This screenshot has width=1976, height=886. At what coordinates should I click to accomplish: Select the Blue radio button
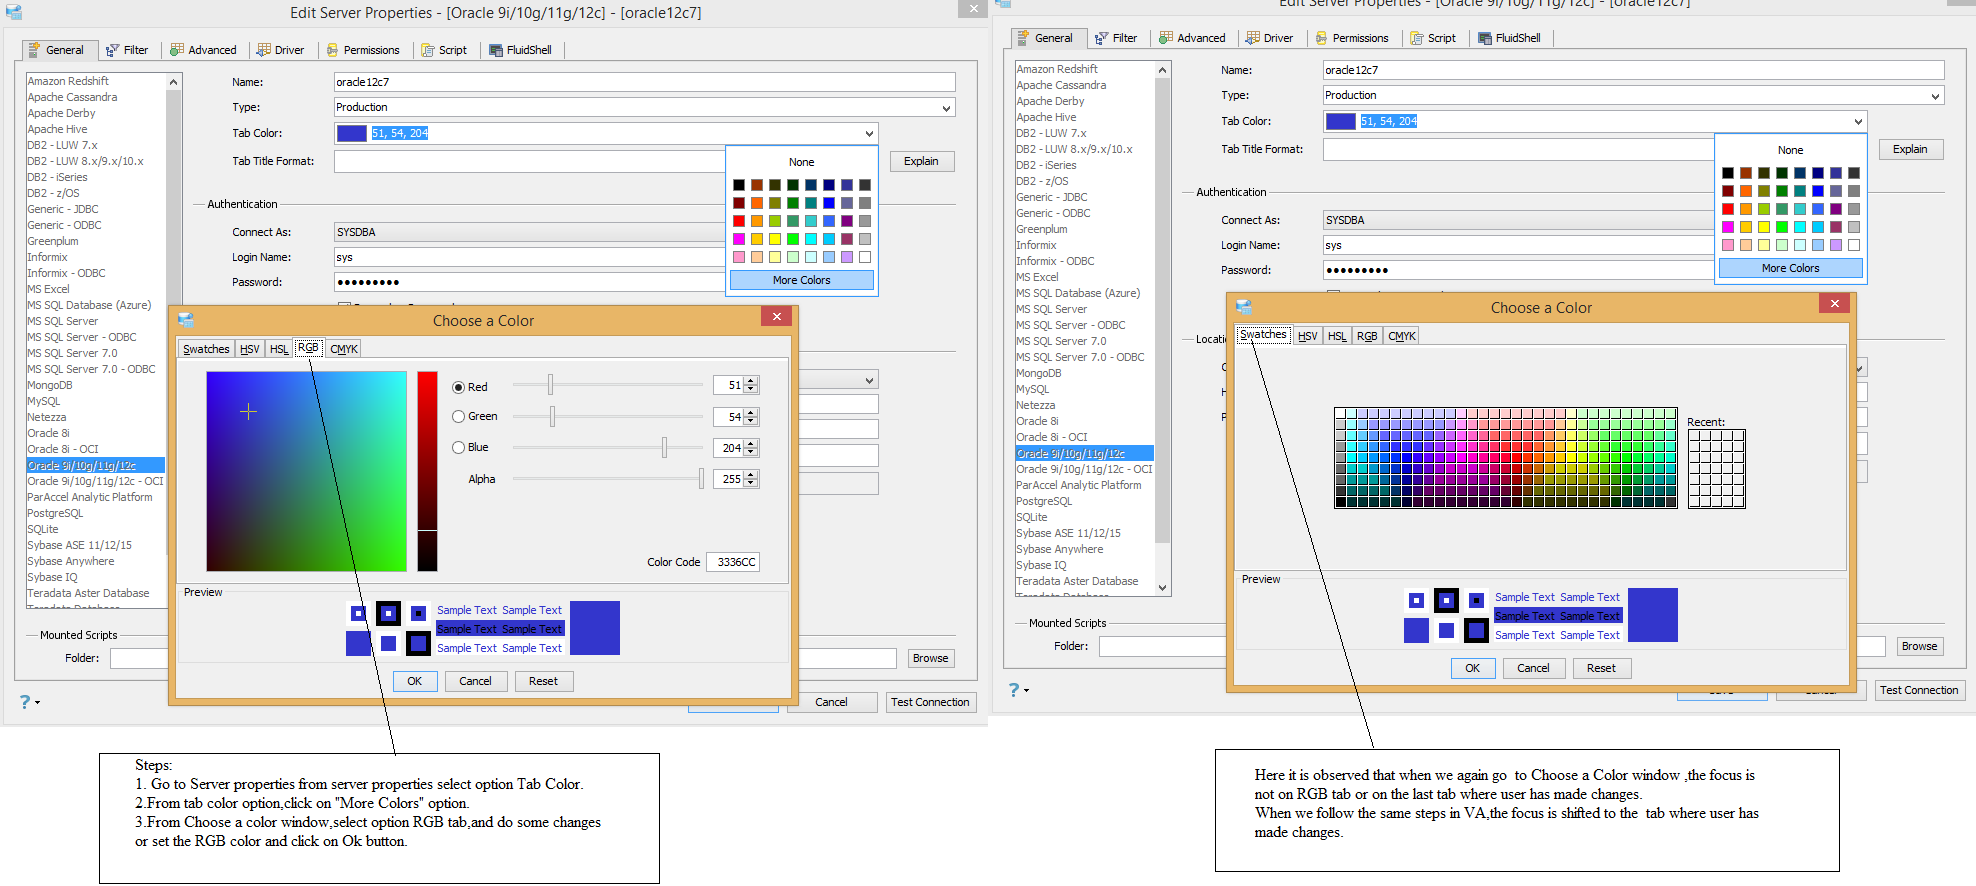tap(458, 447)
